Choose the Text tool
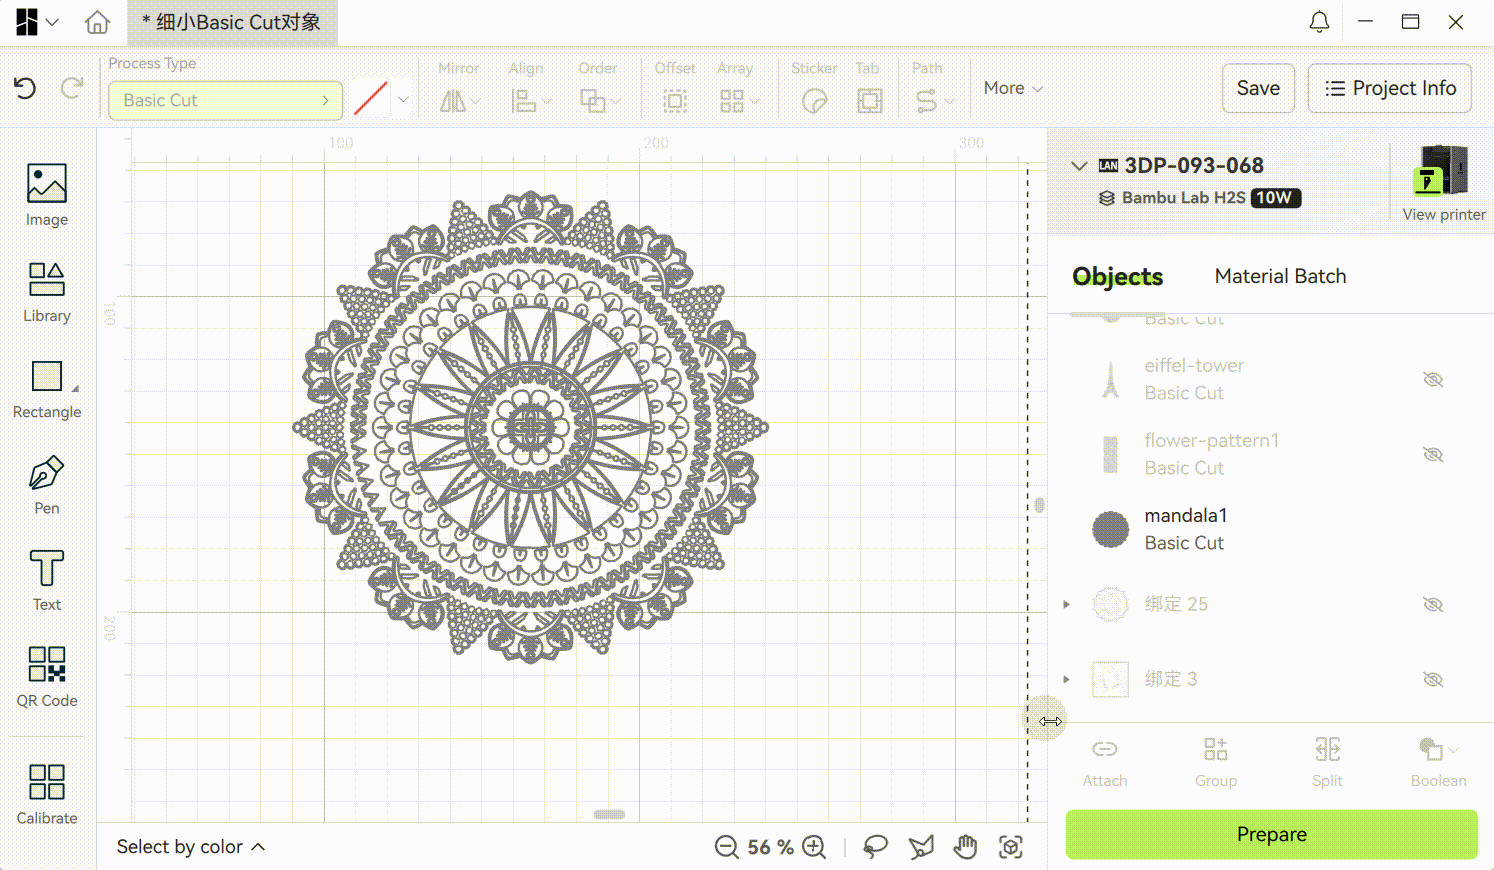Image resolution: width=1494 pixels, height=870 pixels. (x=46, y=580)
